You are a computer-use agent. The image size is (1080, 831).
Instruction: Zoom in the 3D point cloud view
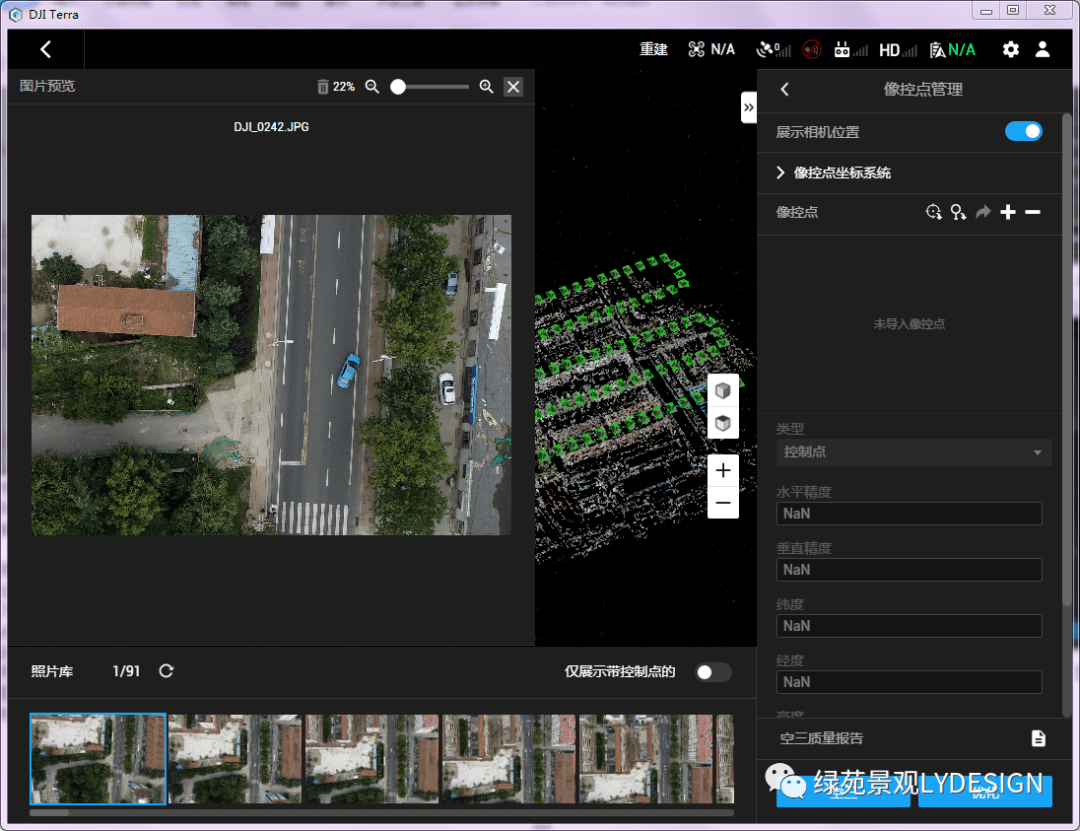(x=723, y=471)
